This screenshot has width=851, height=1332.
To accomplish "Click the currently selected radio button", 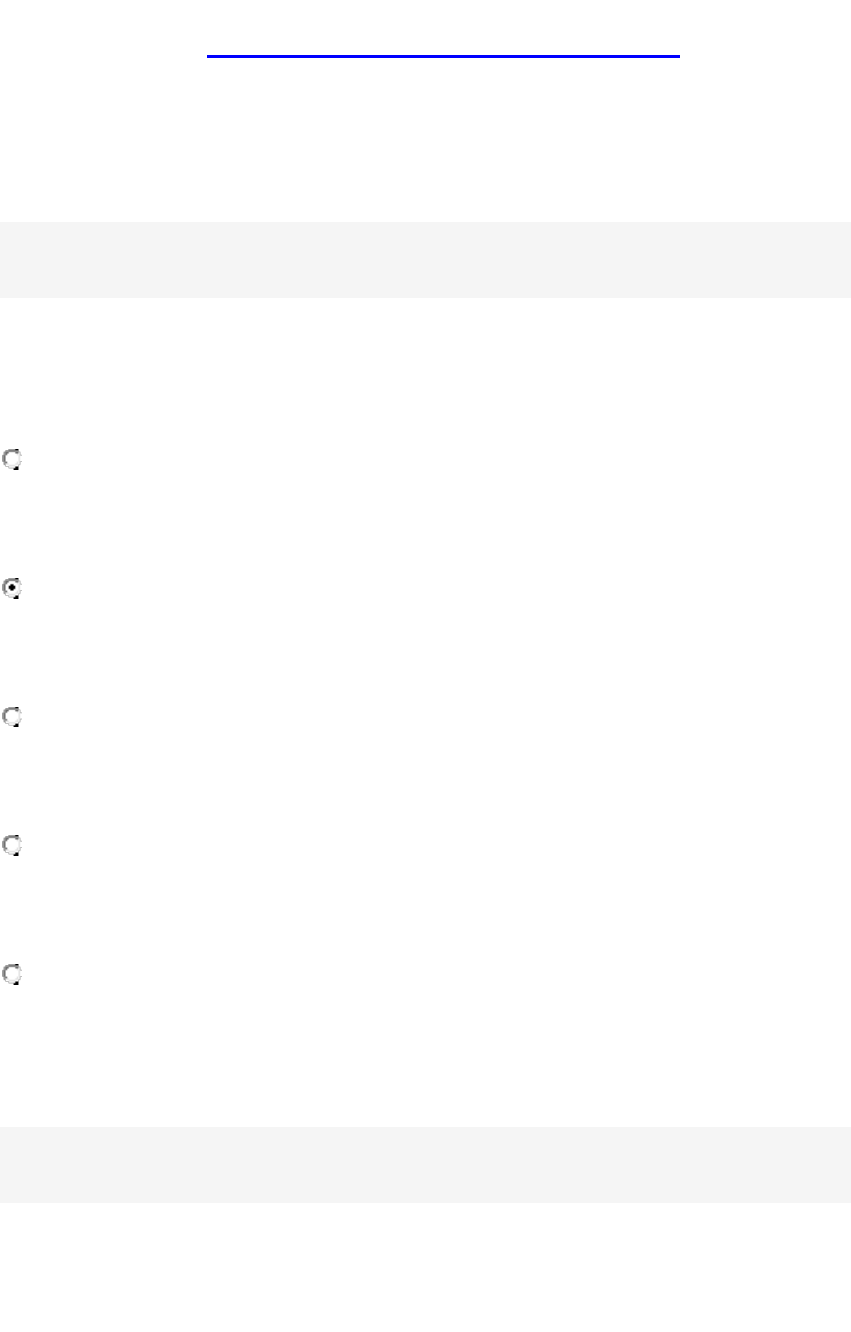I will [12, 589].
